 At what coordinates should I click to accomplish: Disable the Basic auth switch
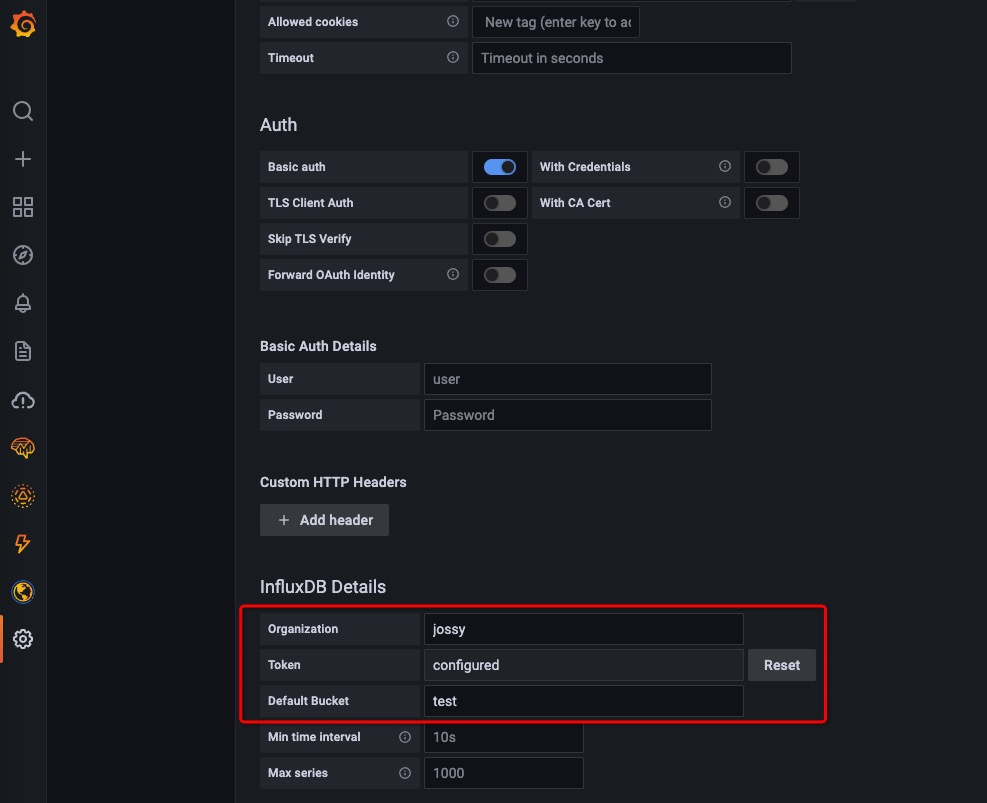coord(500,167)
